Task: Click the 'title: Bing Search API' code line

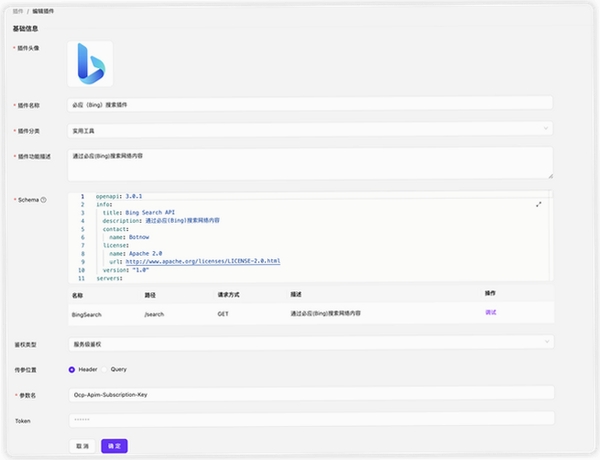Action: point(139,212)
